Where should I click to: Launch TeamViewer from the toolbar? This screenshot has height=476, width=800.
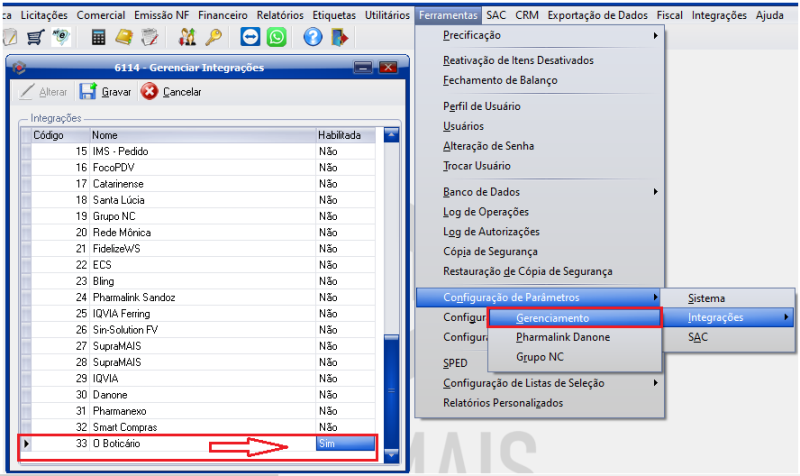250,38
